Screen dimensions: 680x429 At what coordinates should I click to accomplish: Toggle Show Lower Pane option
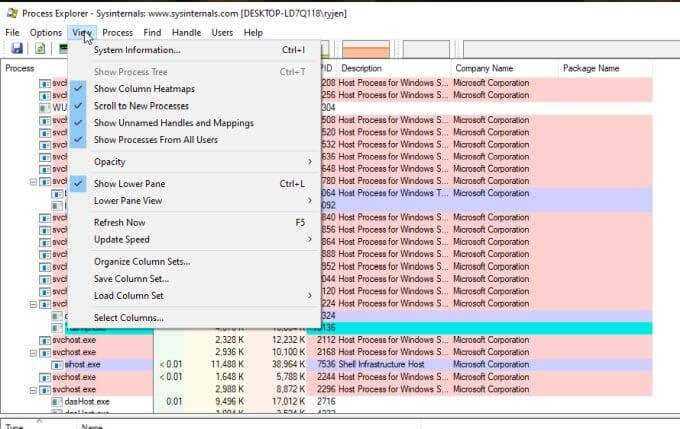coord(129,183)
